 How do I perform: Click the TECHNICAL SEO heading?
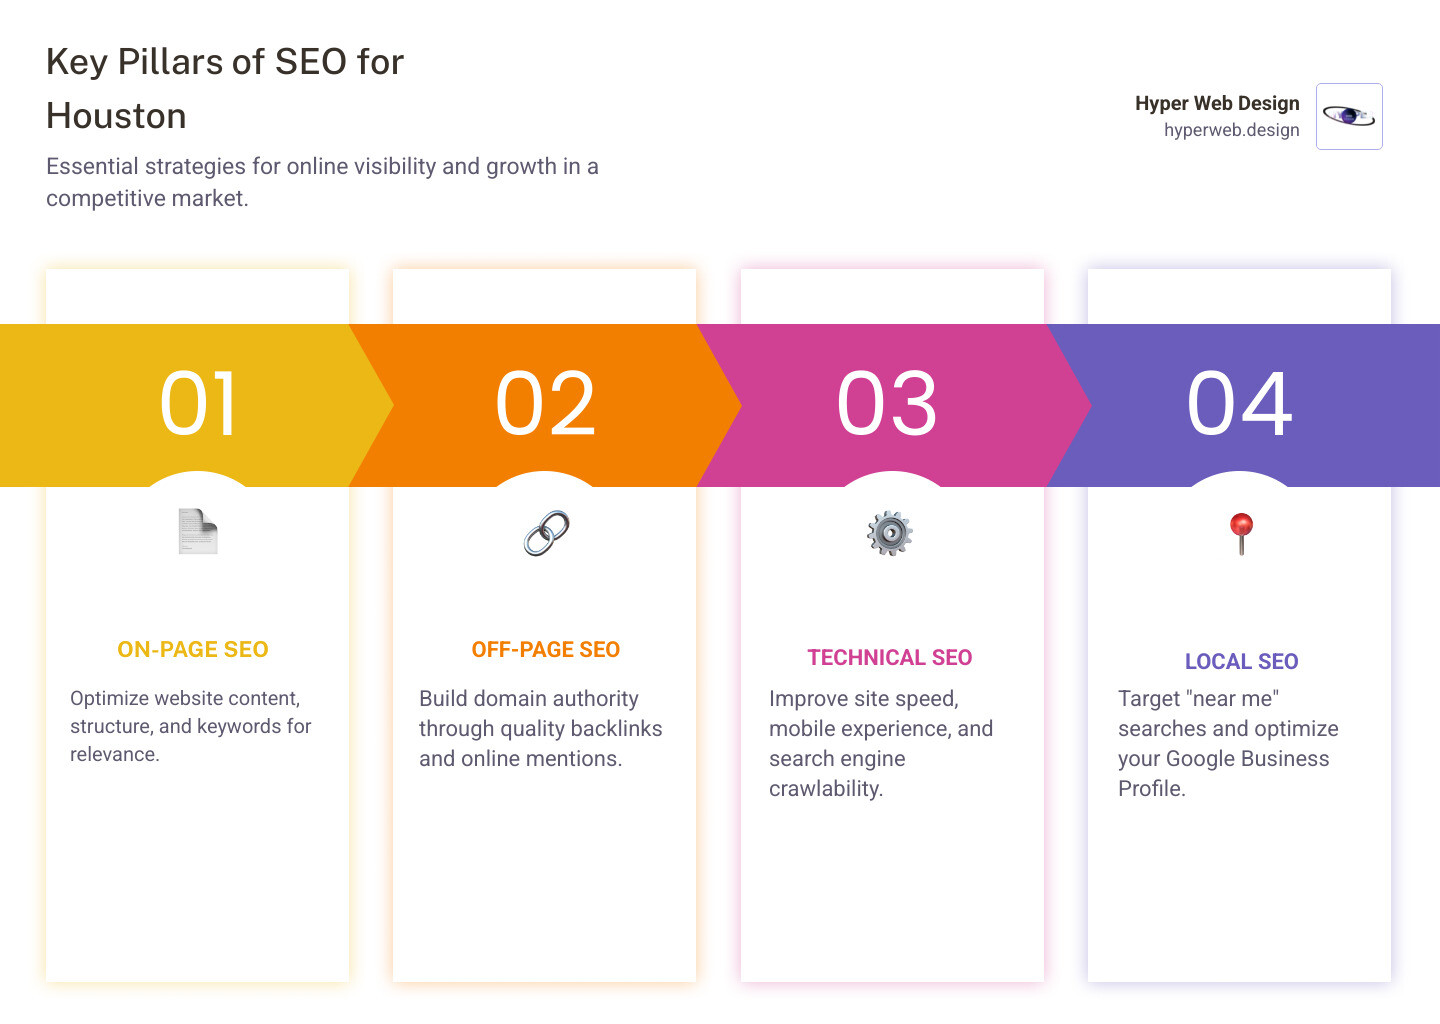pyautogui.click(x=890, y=658)
